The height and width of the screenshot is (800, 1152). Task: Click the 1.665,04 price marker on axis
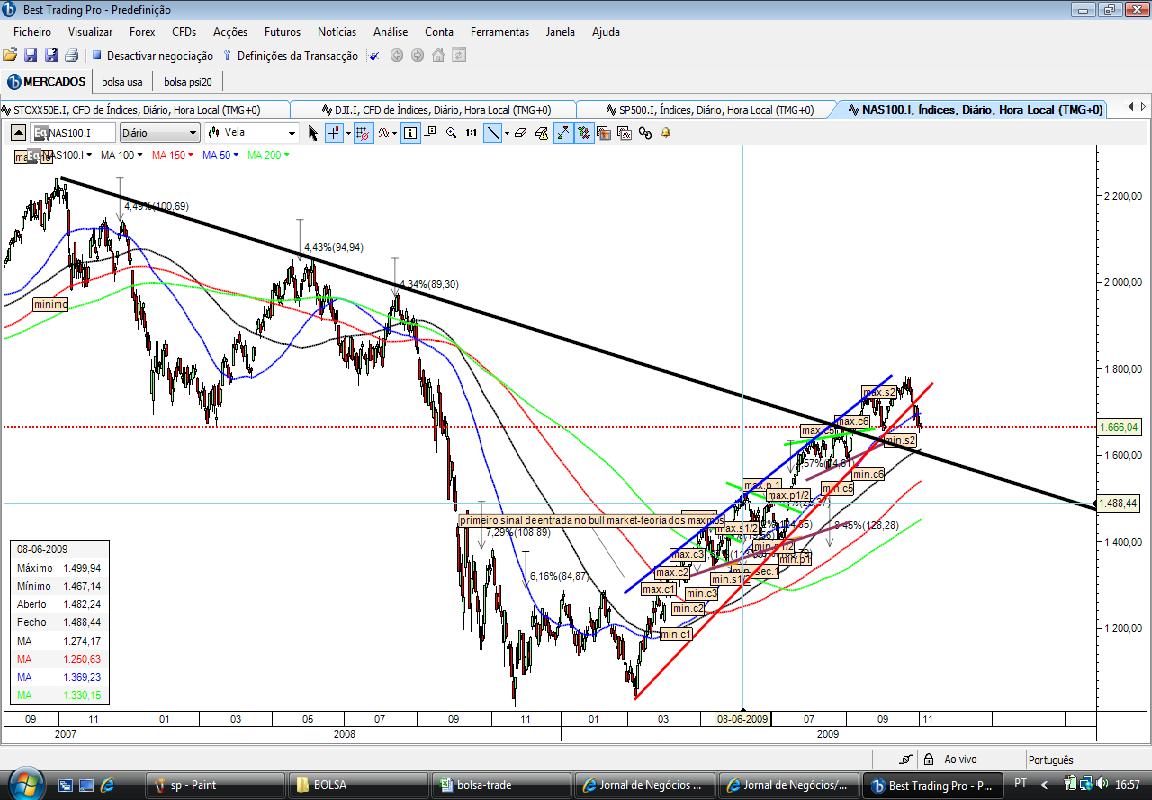point(1120,427)
